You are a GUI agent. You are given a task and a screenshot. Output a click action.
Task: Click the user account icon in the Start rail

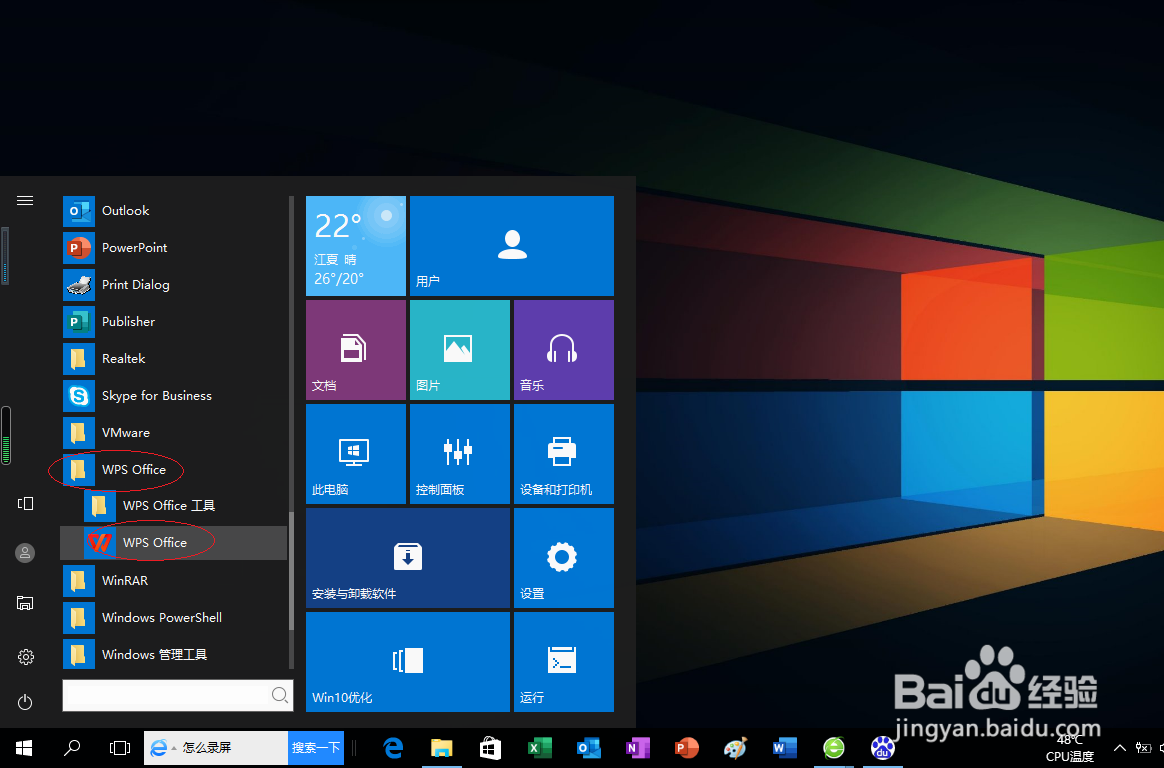coord(25,553)
